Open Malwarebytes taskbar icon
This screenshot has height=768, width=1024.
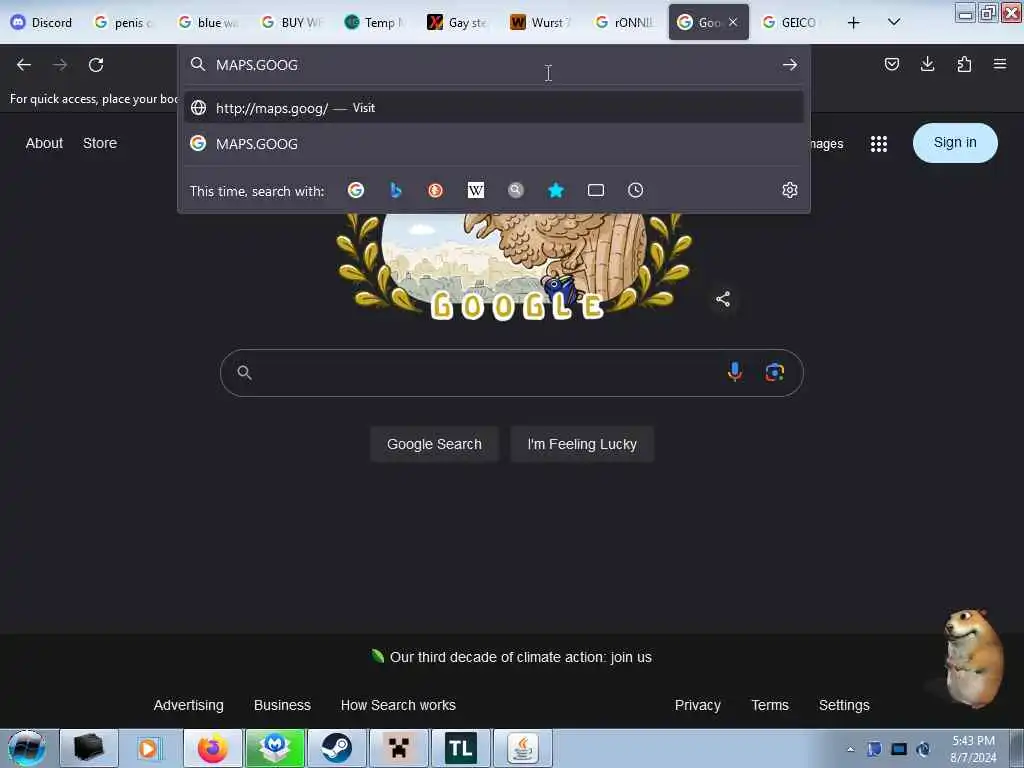click(275, 748)
